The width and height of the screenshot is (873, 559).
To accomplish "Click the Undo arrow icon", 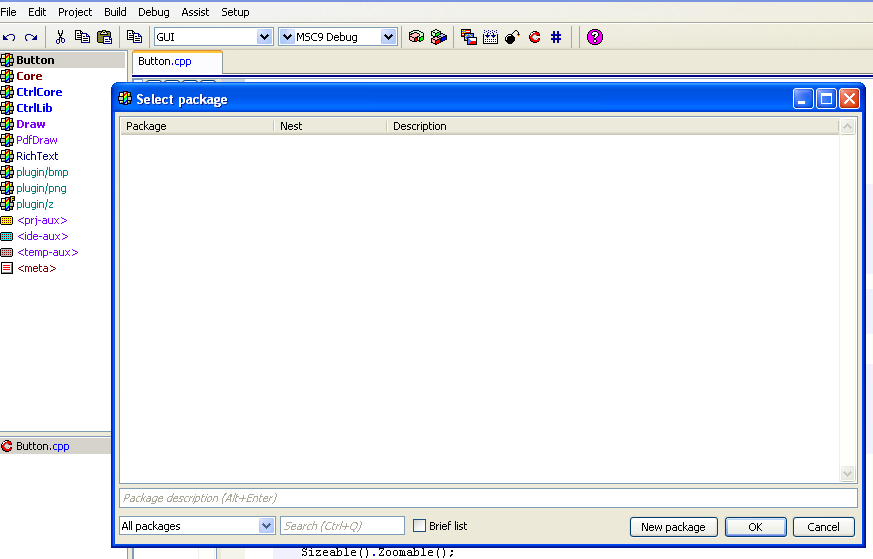I will pos(9,37).
